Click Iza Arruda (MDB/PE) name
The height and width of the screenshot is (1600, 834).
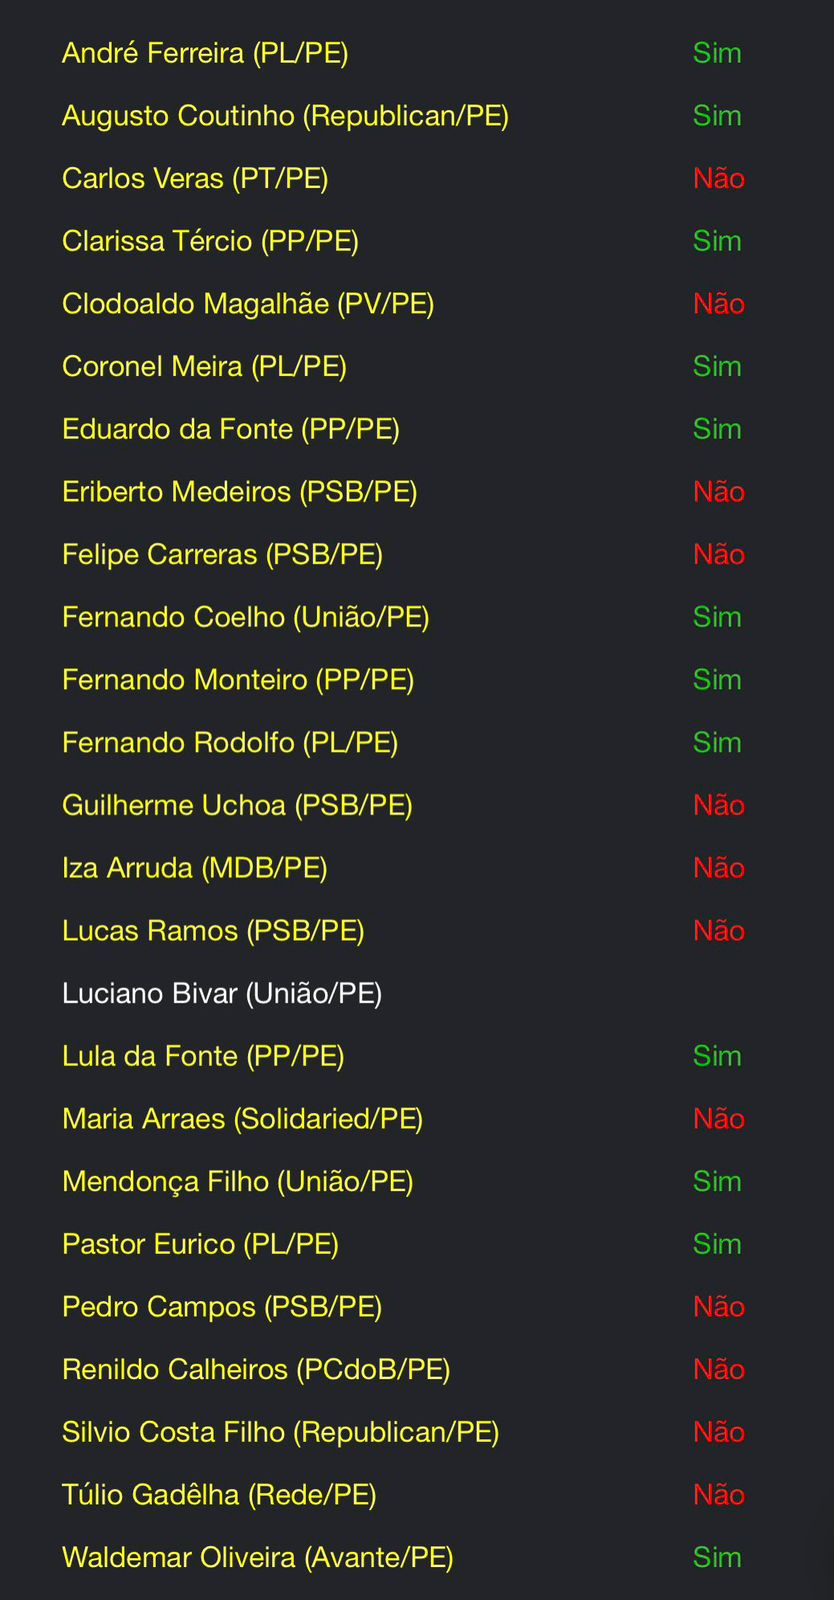coord(195,868)
